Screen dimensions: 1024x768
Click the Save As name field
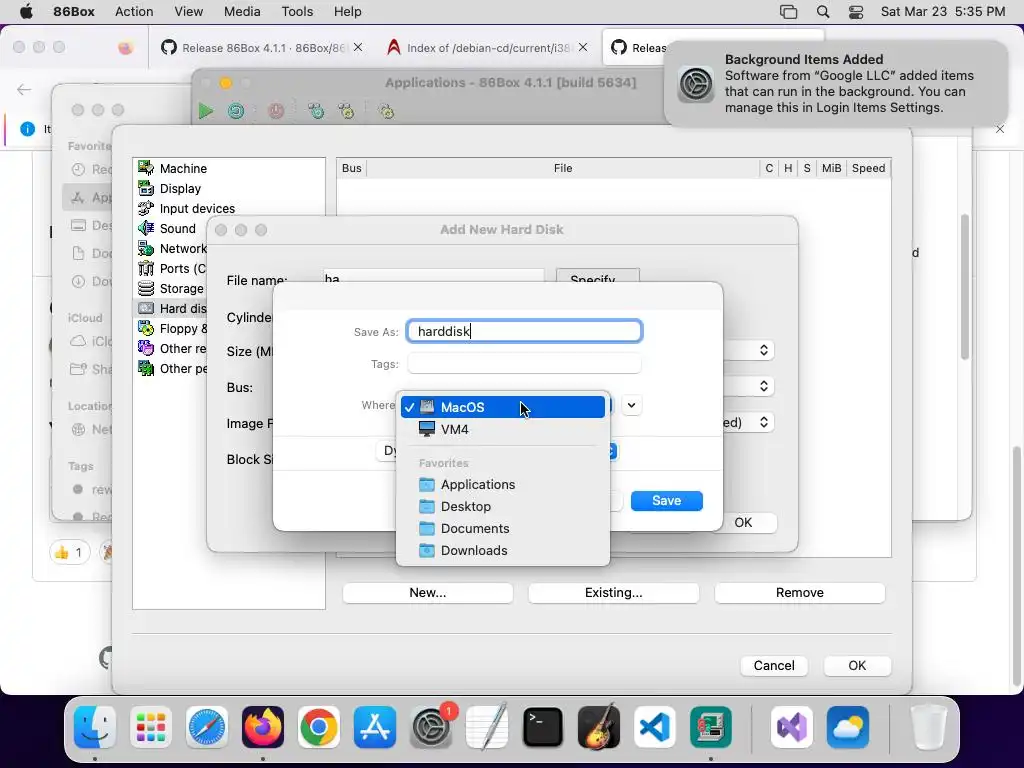(524, 331)
